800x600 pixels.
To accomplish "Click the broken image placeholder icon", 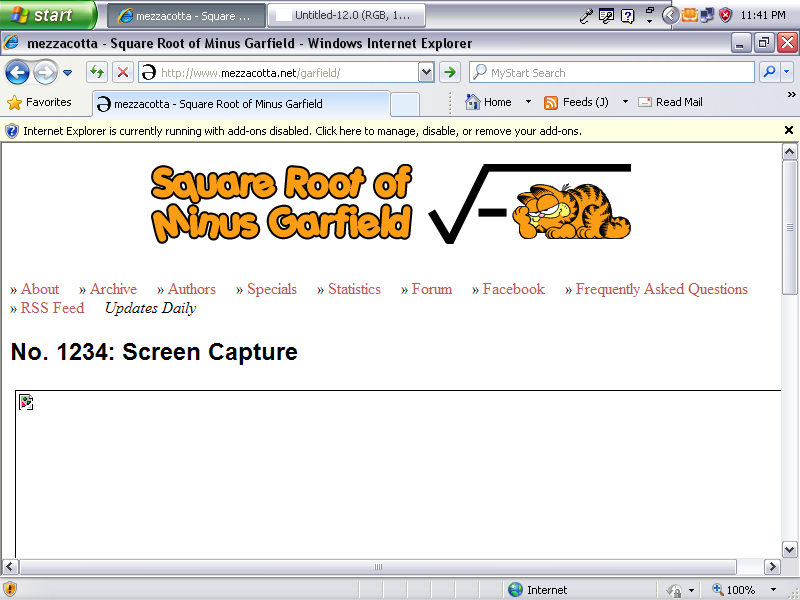I will (26, 402).
